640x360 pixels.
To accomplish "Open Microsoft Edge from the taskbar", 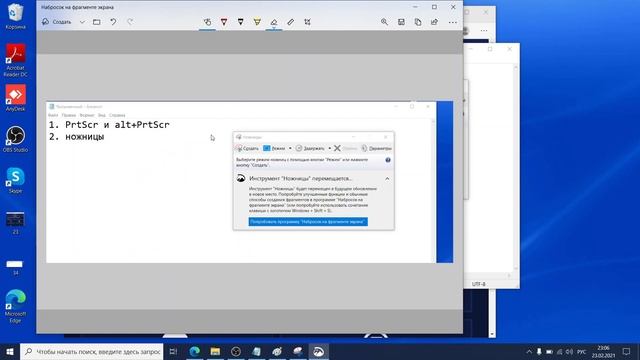I will tap(195, 351).
